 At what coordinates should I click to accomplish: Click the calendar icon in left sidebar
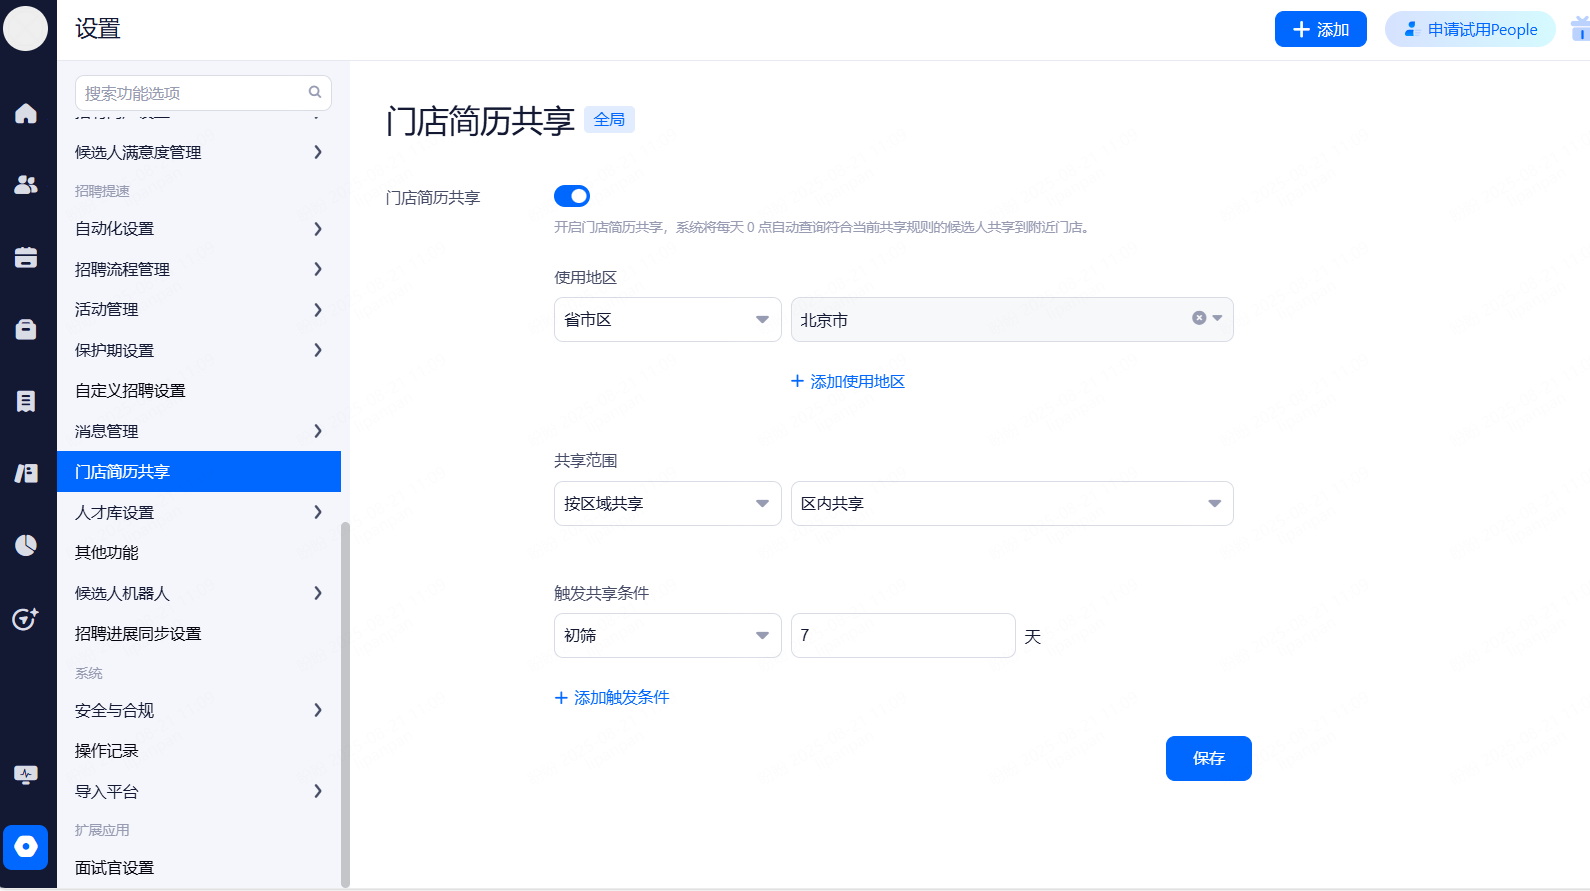pos(26,257)
